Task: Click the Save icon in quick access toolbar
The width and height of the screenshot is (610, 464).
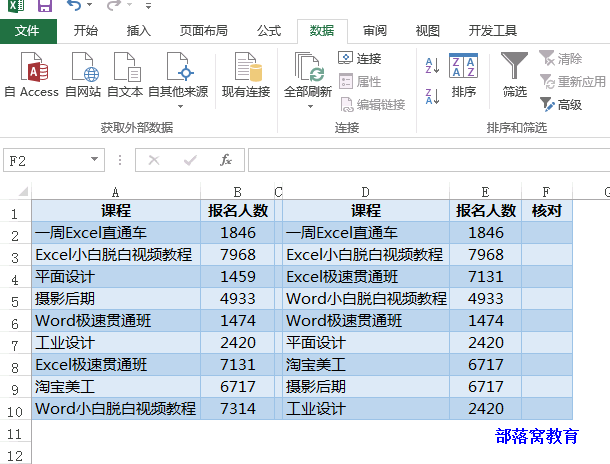Action: click(45, 5)
